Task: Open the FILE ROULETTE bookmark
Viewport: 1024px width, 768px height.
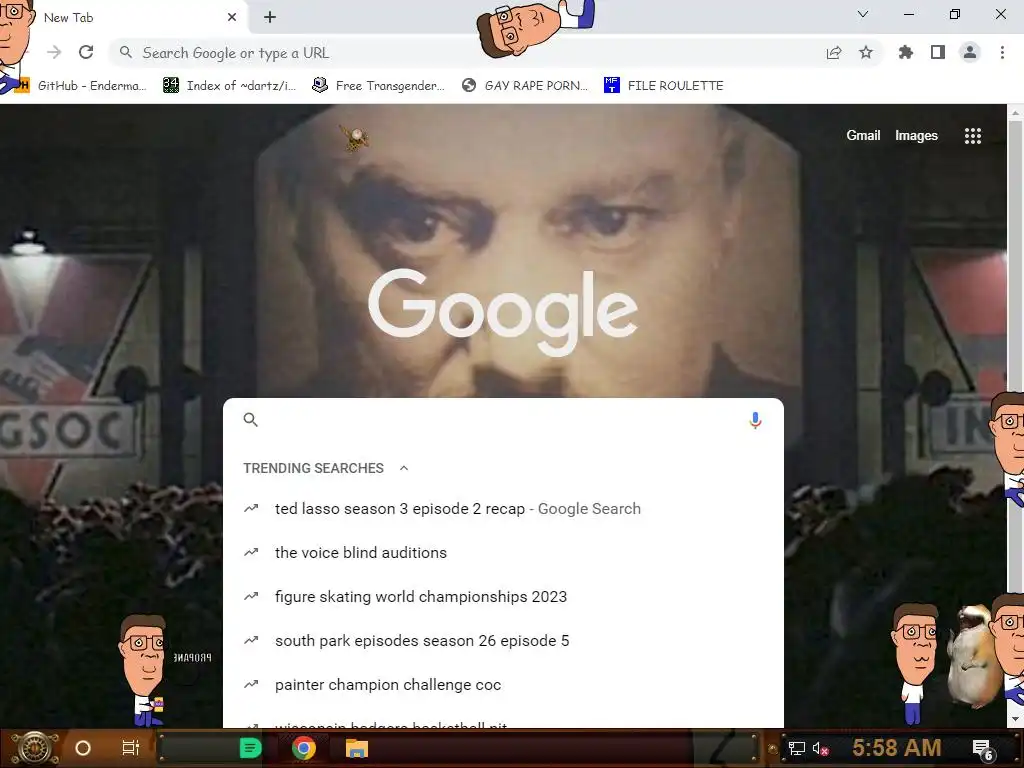Action: tap(664, 86)
